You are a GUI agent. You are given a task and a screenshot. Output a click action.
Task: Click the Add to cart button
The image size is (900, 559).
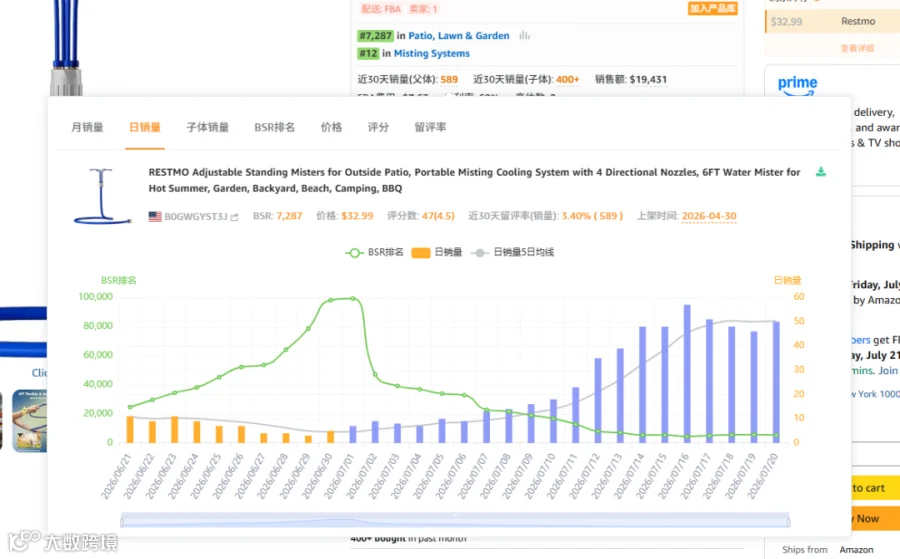coord(875,488)
